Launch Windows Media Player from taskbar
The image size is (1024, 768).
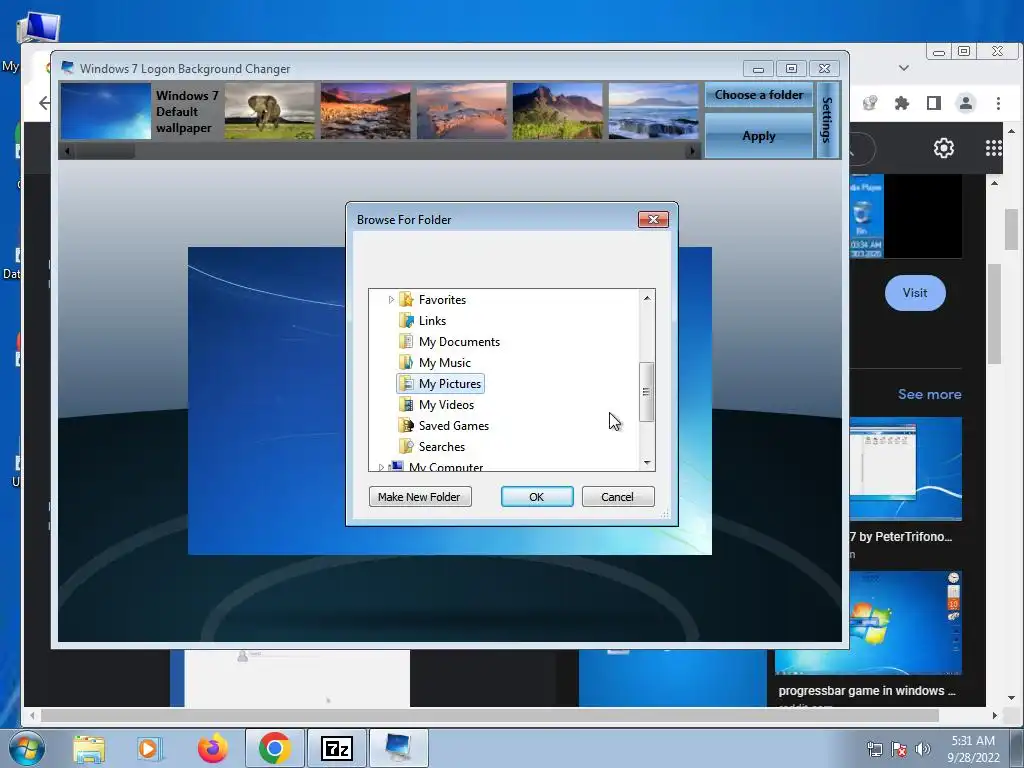[x=149, y=749]
